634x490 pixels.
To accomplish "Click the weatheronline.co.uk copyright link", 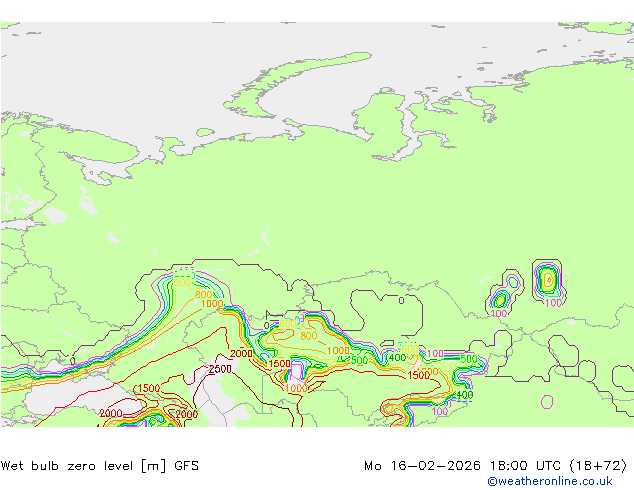I will pyautogui.click(x=549, y=481).
